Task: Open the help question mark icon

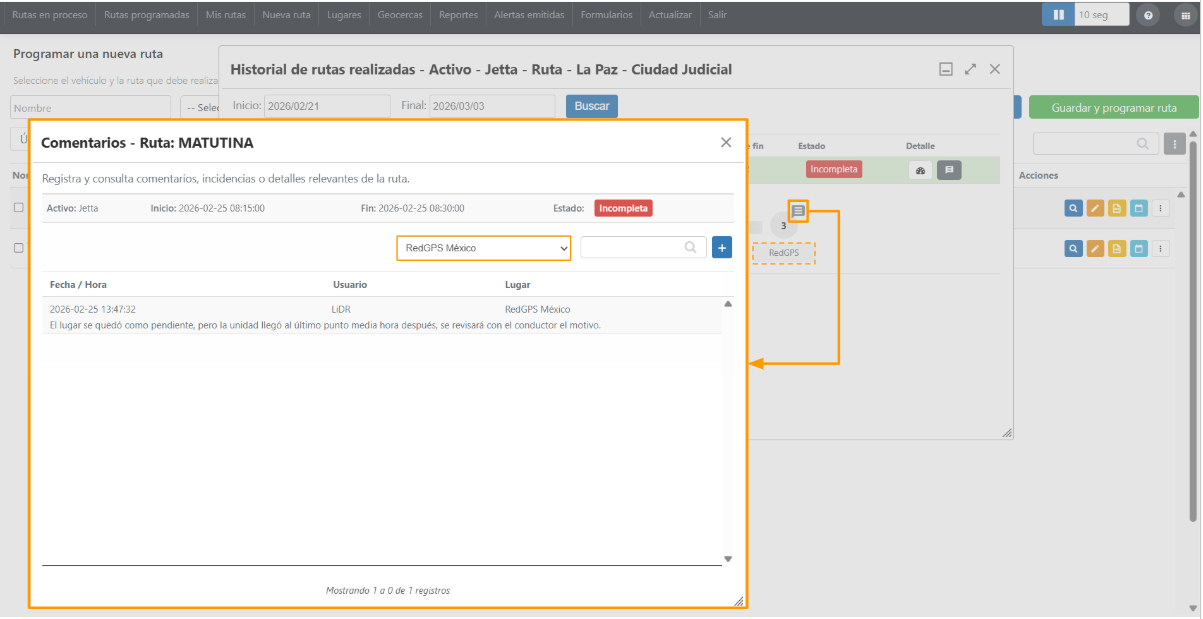Action: 1148,15
